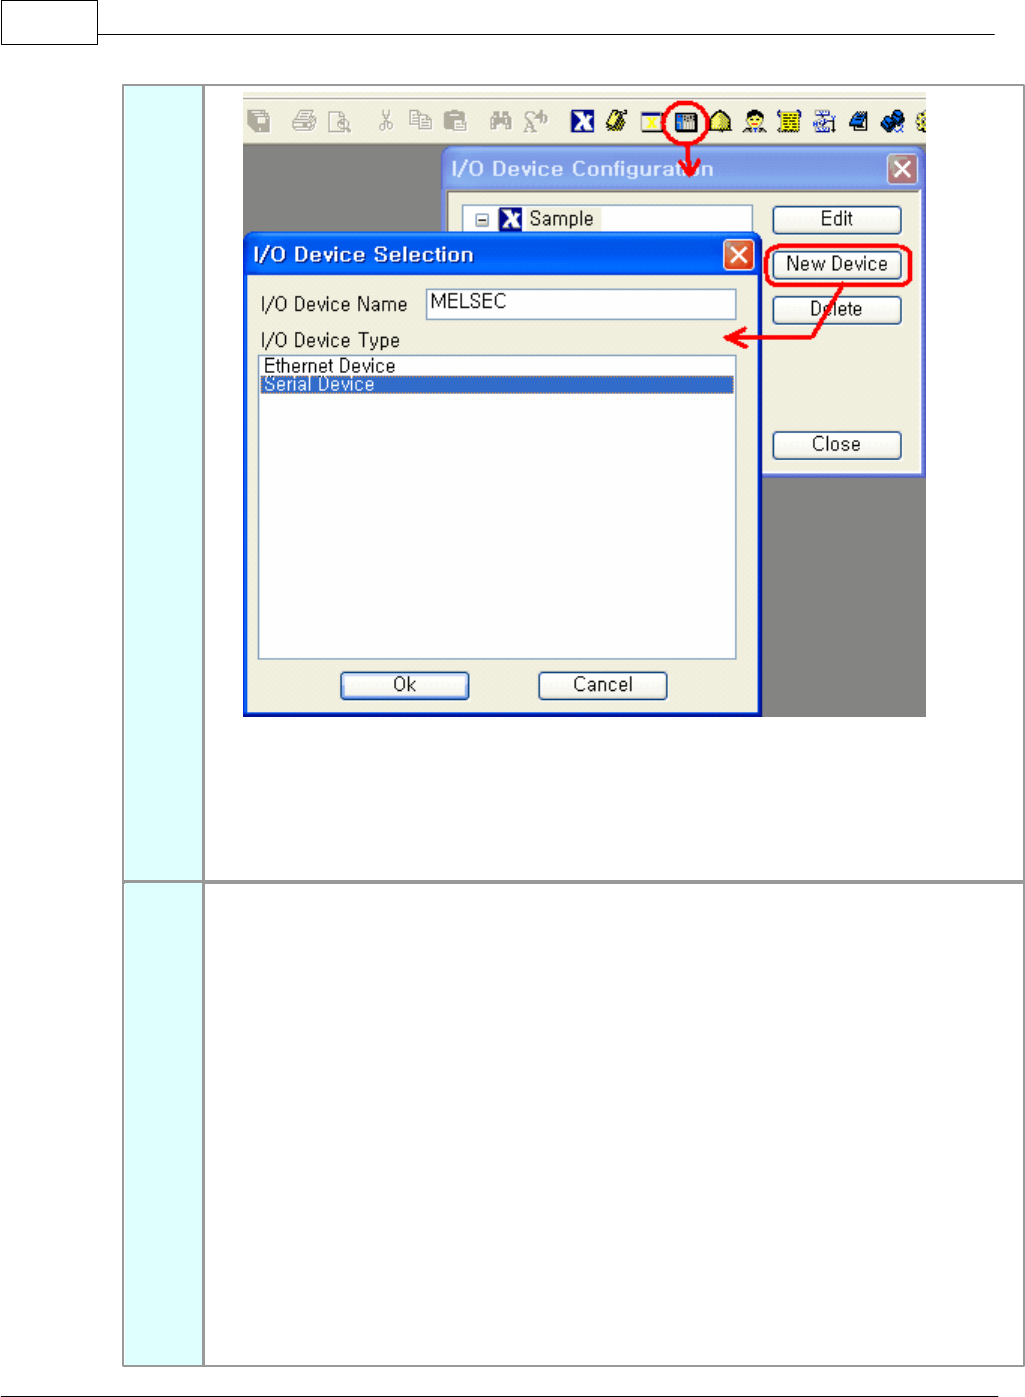Screen dimensions: 1025x1397
Task: Collapse the Sample tree node
Action: pos(482,220)
